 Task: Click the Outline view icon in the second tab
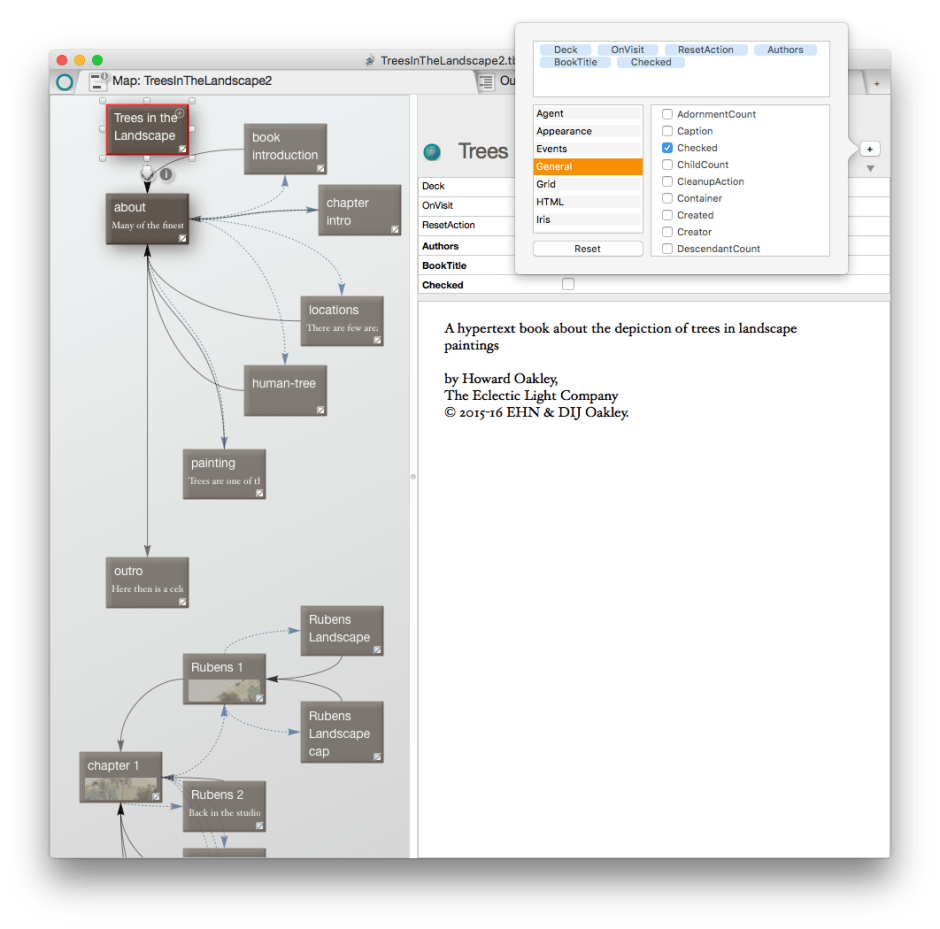pyautogui.click(x=486, y=81)
